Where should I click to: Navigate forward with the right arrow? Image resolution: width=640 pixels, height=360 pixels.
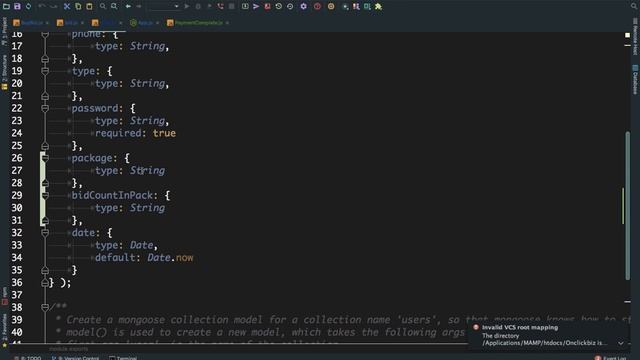coord(139,6)
